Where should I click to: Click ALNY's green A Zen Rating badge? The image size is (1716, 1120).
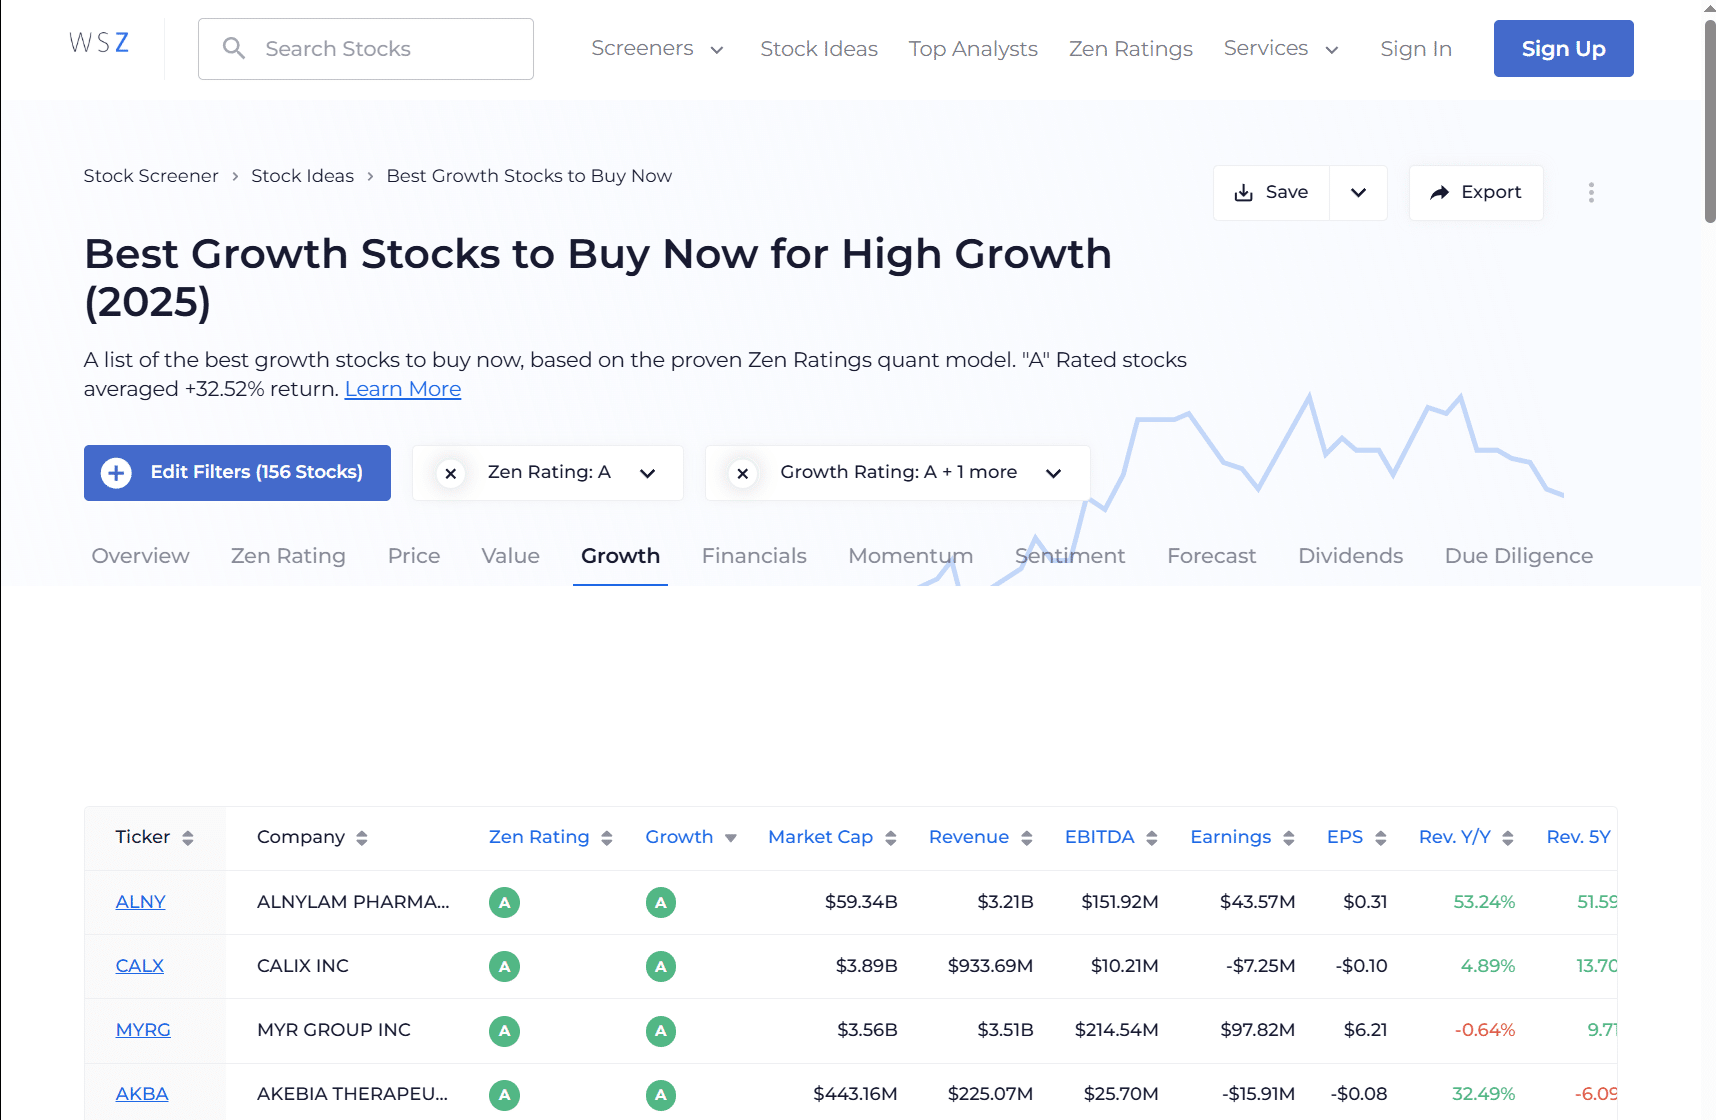(504, 901)
